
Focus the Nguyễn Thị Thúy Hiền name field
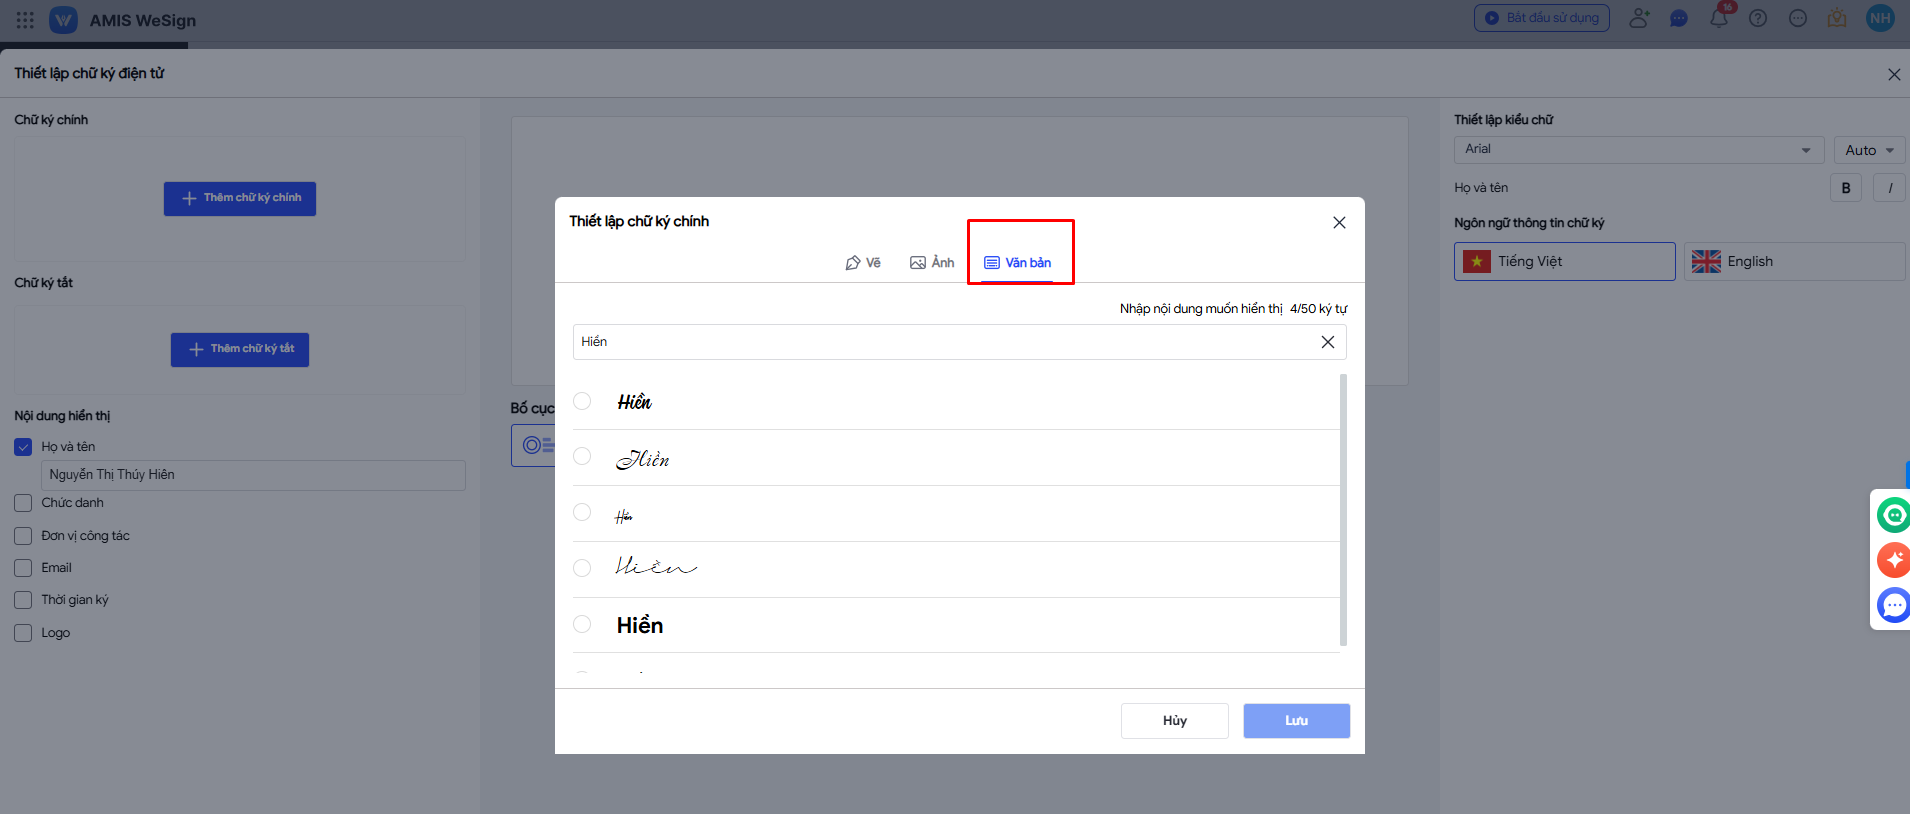253,475
